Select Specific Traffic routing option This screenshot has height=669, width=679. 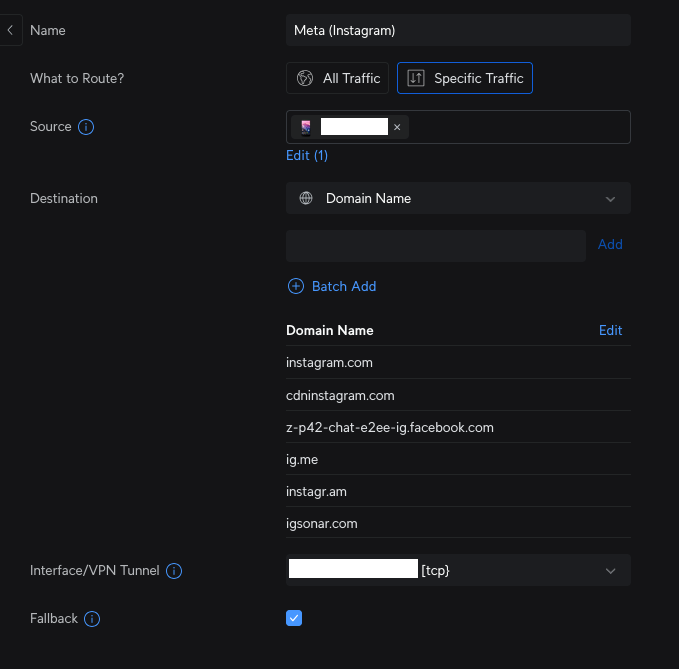point(465,78)
